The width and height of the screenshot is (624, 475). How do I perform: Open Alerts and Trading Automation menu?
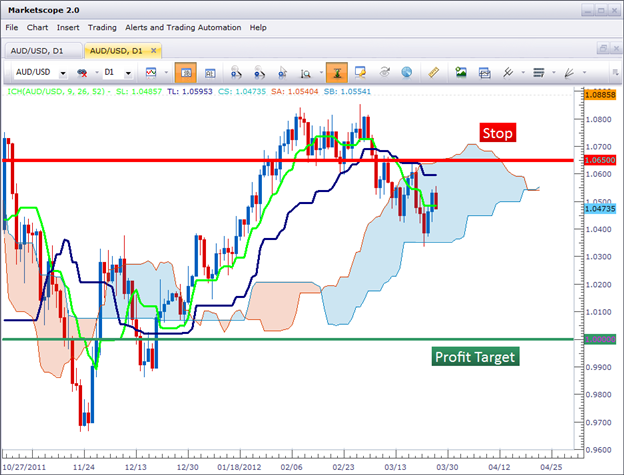click(183, 27)
